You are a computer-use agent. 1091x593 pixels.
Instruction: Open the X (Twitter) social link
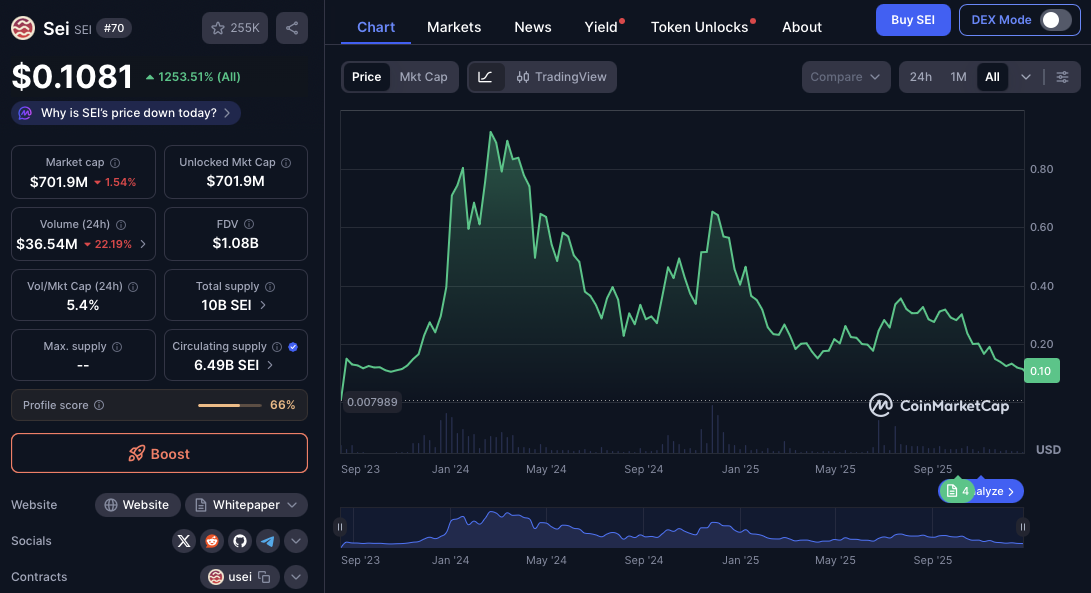(183, 541)
